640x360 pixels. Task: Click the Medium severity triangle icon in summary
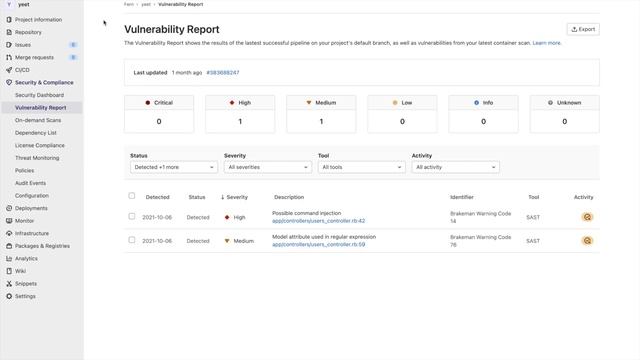[309, 103]
